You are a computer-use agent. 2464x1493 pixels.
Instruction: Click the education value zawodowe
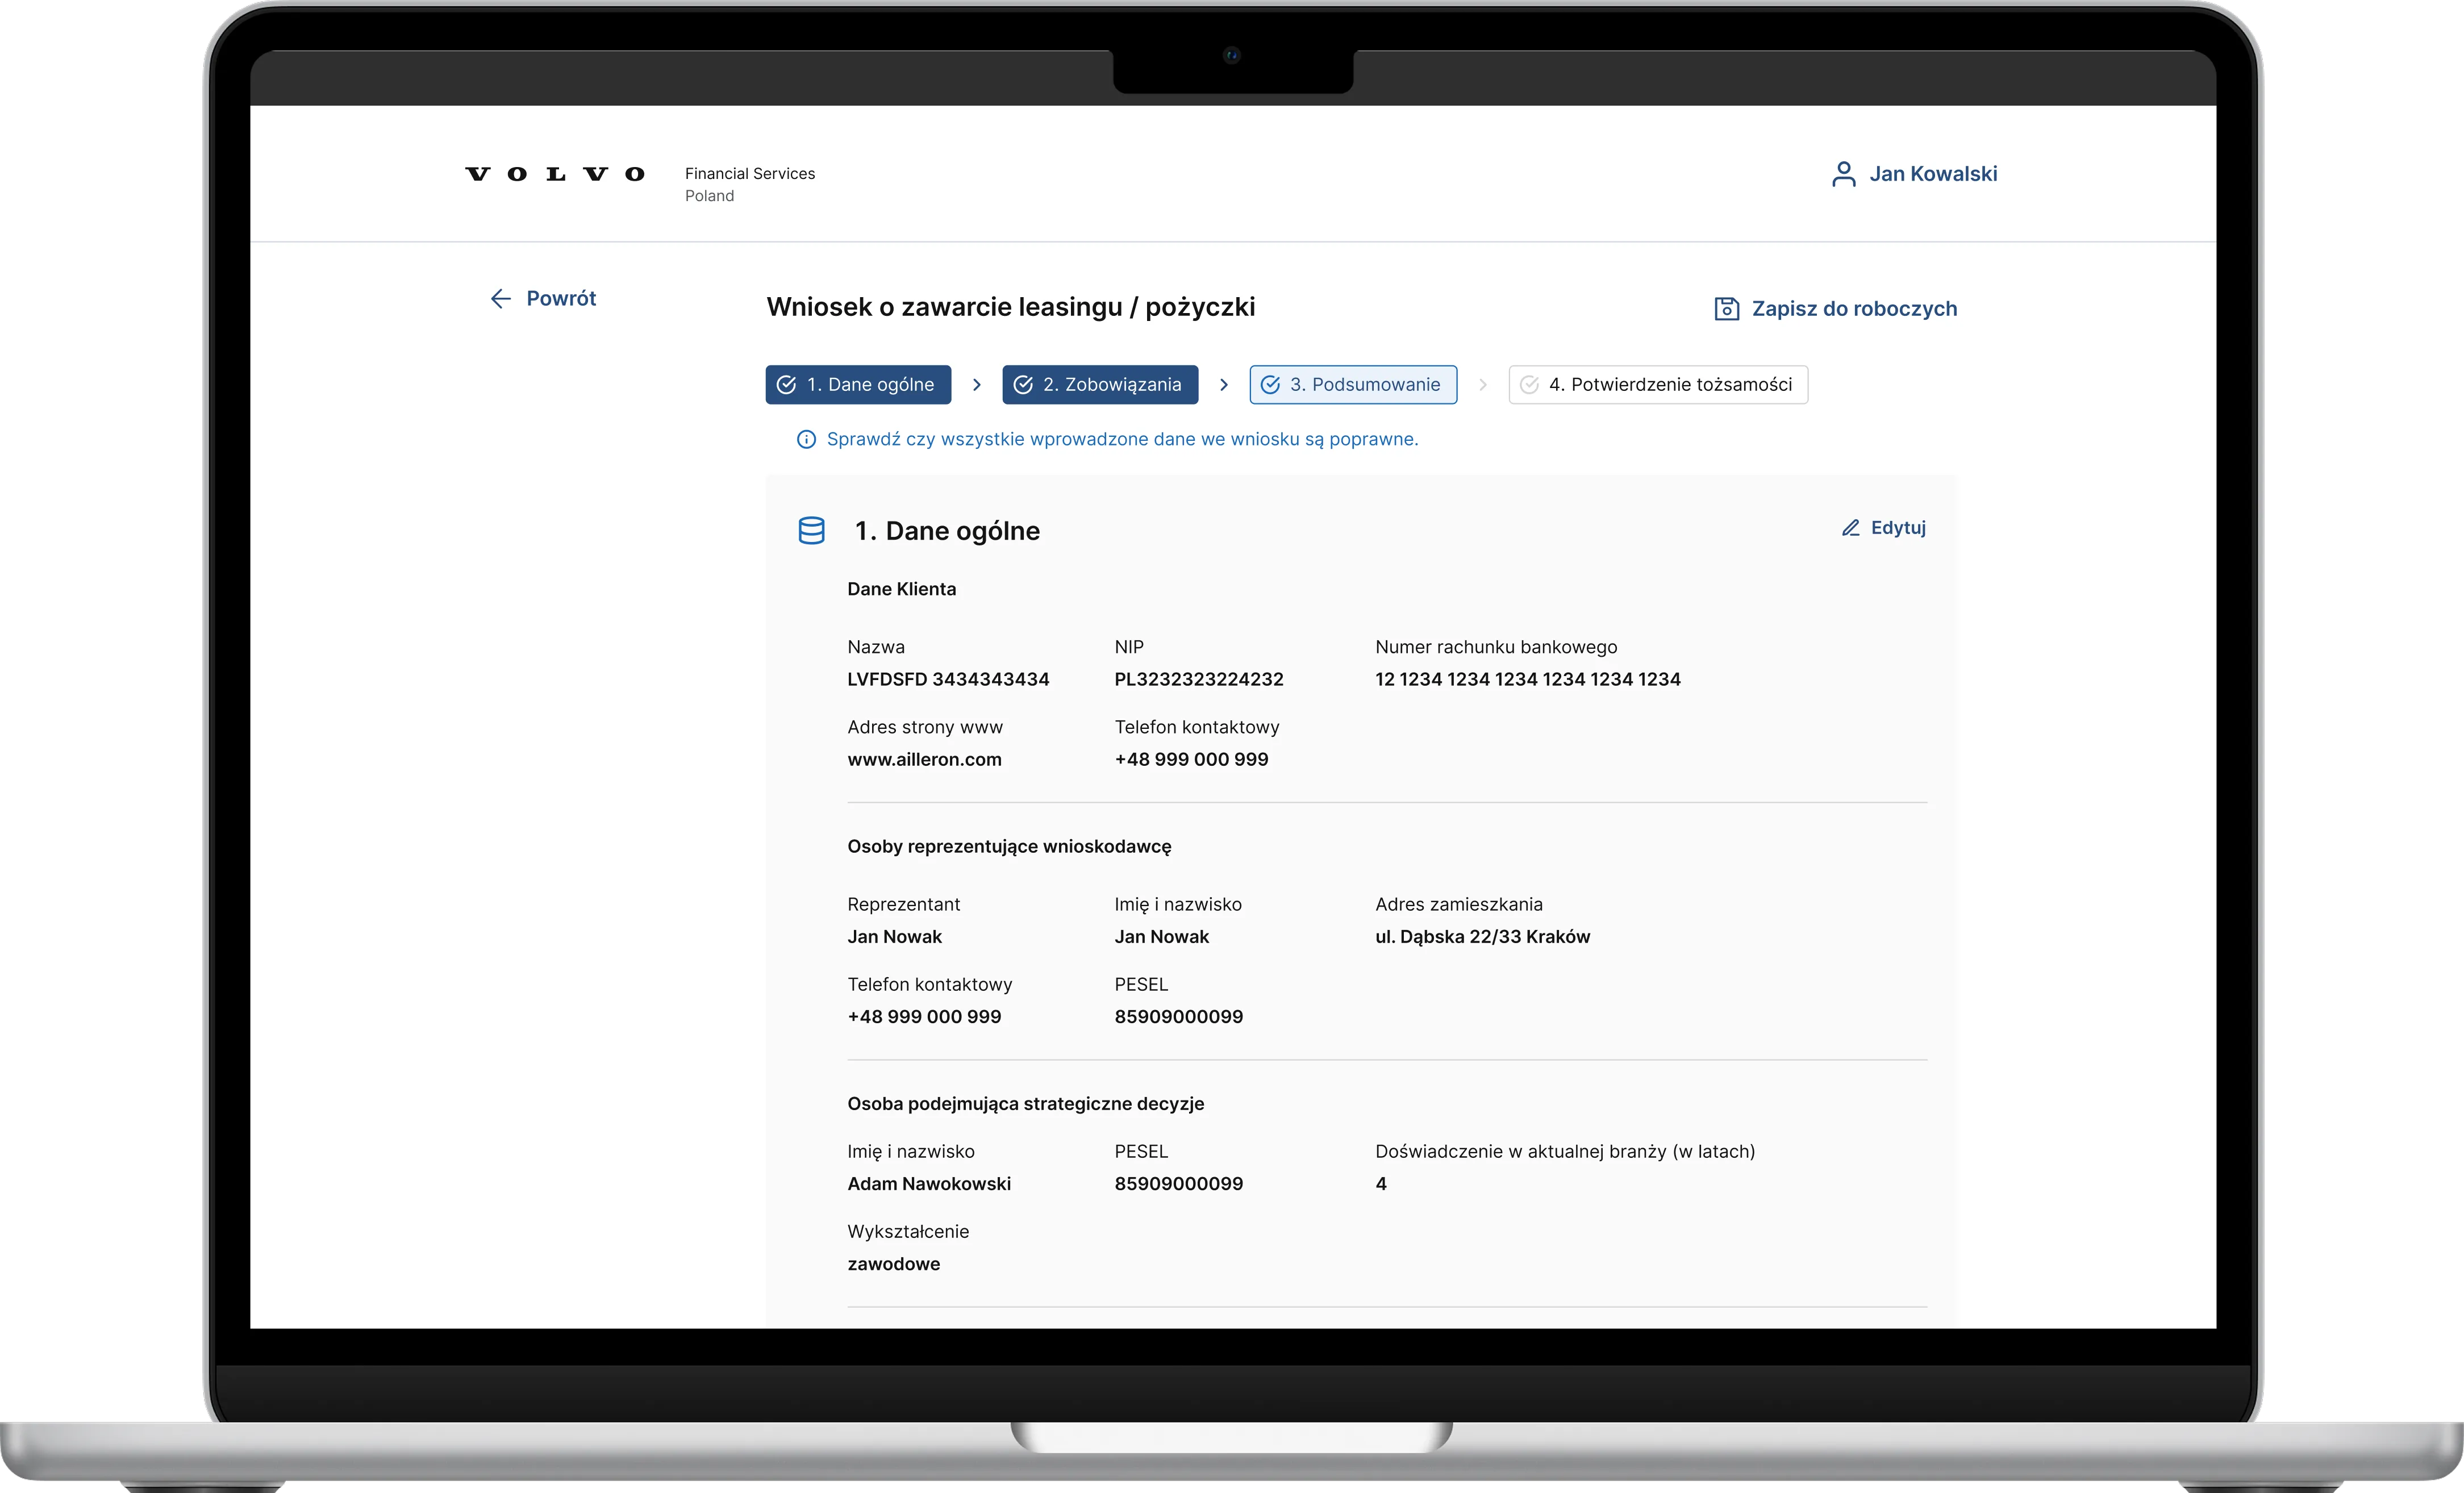click(x=894, y=1264)
